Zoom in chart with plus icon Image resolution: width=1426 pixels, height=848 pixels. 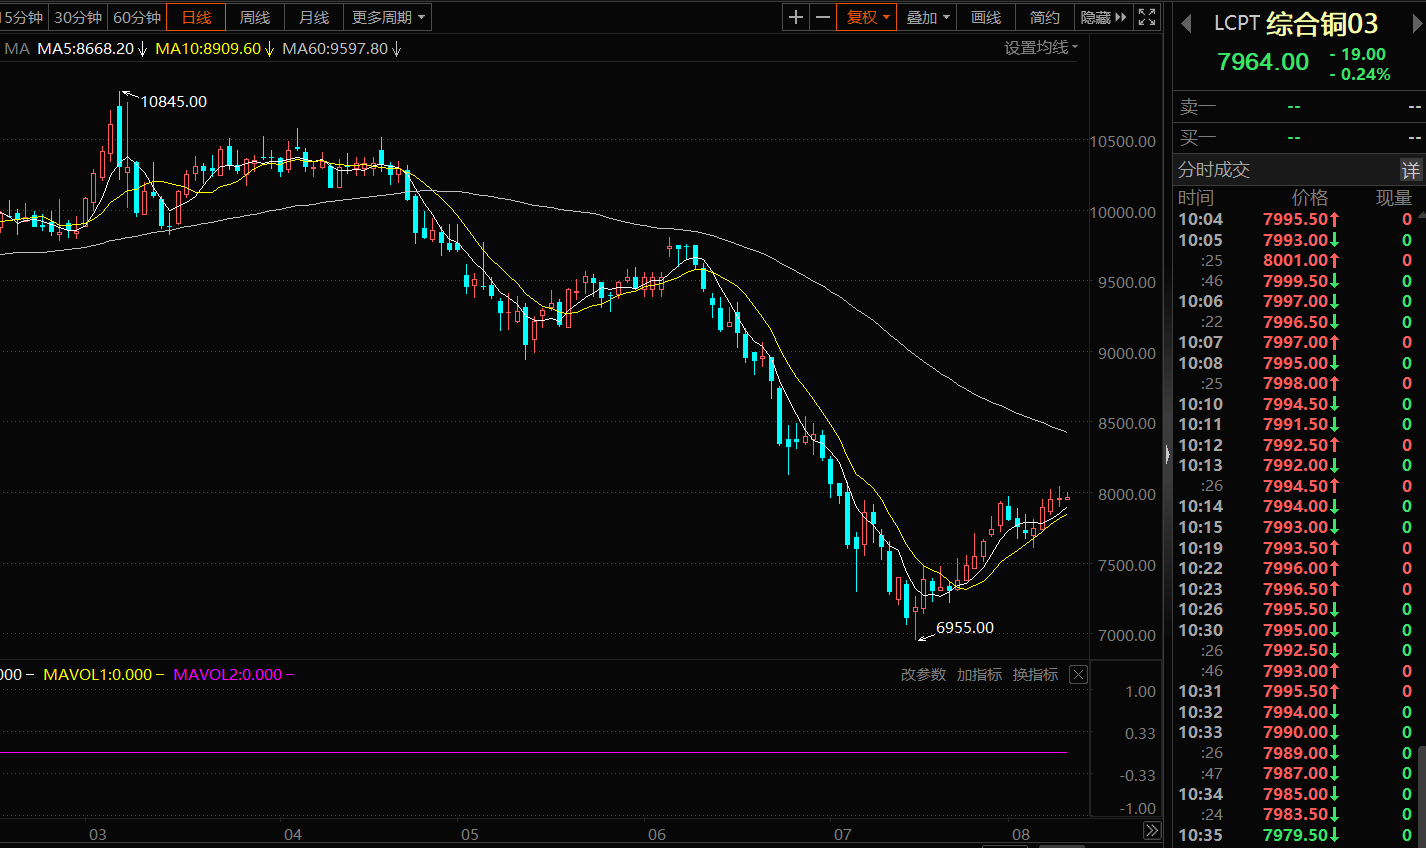[x=796, y=17]
